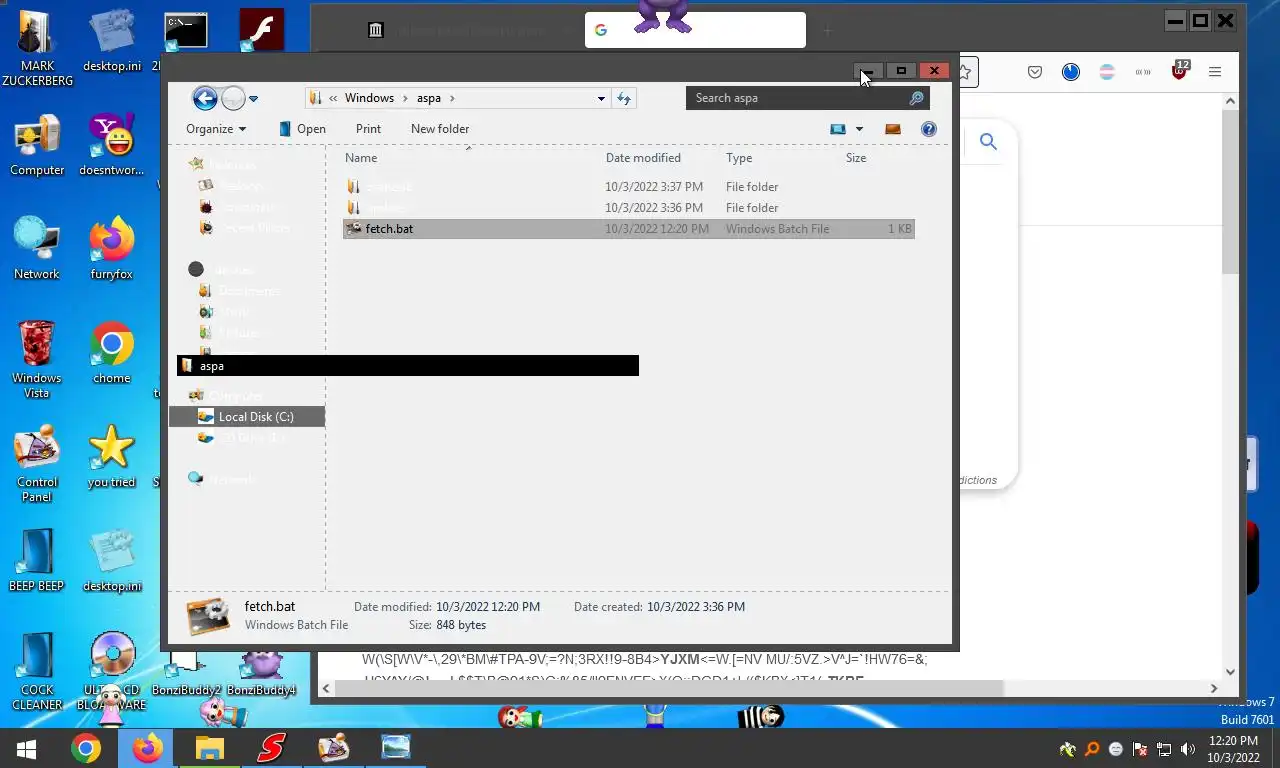Create a New folder
This screenshot has height=768, width=1280.
point(440,129)
